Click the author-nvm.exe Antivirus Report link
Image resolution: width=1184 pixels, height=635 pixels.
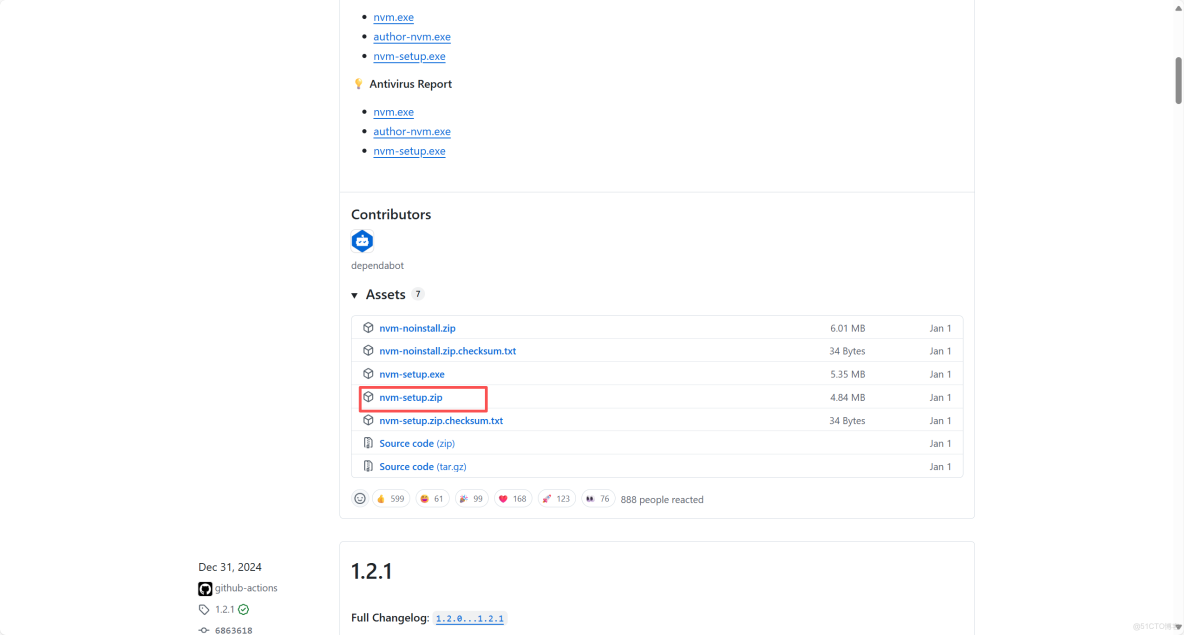412,131
